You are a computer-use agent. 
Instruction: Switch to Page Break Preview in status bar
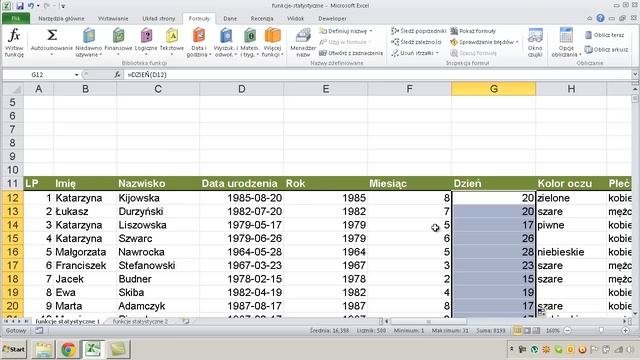(536, 330)
